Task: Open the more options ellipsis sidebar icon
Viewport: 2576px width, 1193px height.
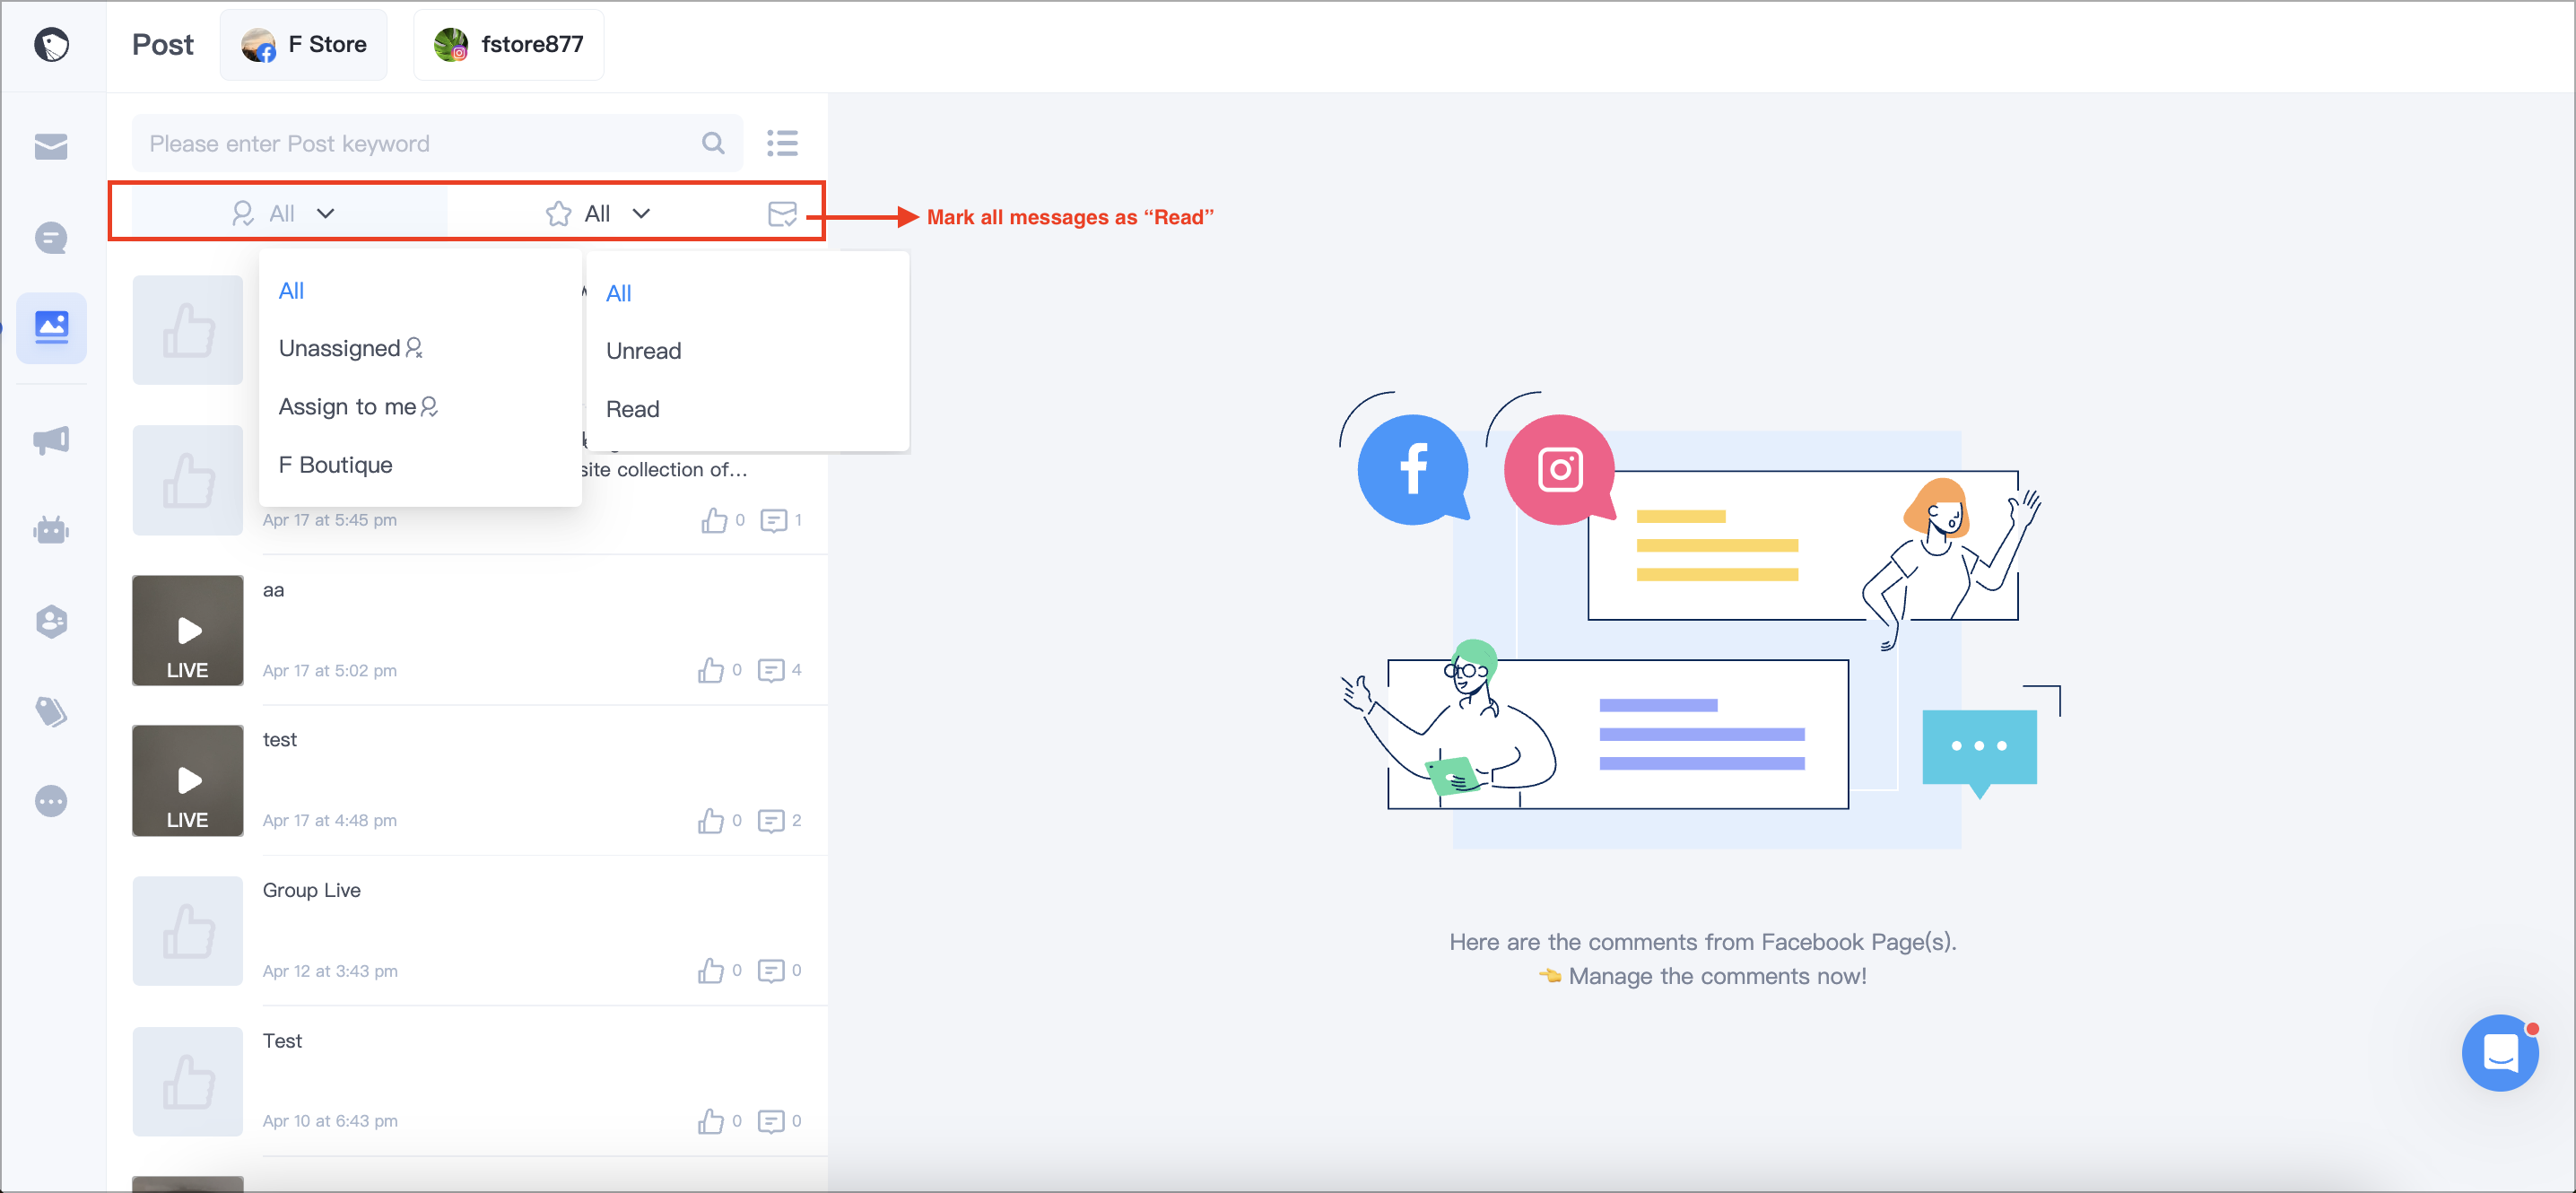Action: [x=51, y=801]
